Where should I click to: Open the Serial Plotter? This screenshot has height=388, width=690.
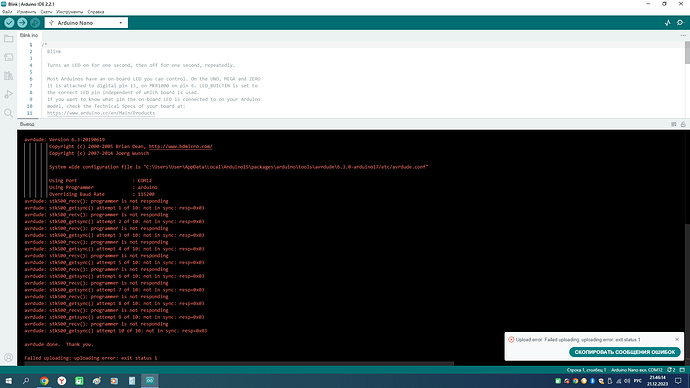click(x=668, y=22)
